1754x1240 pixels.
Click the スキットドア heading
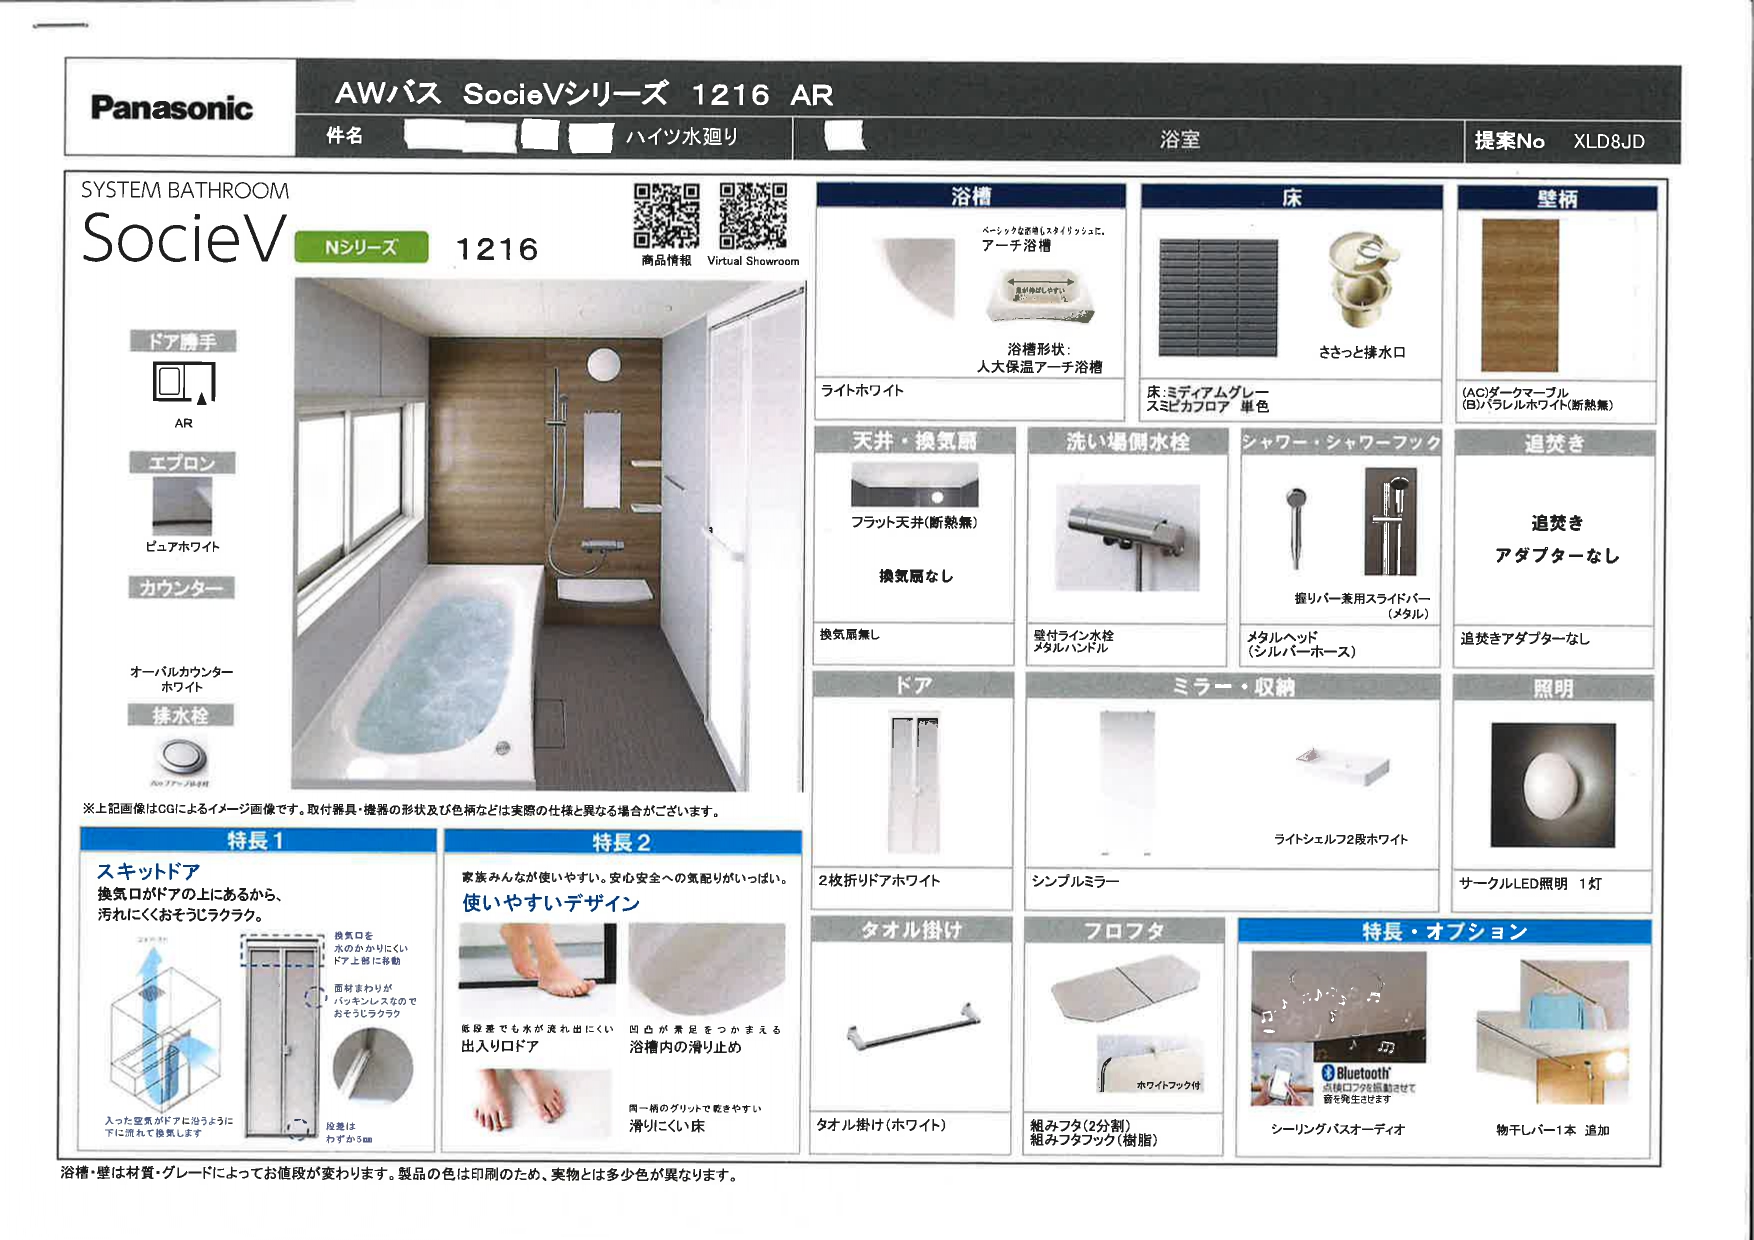point(148,871)
